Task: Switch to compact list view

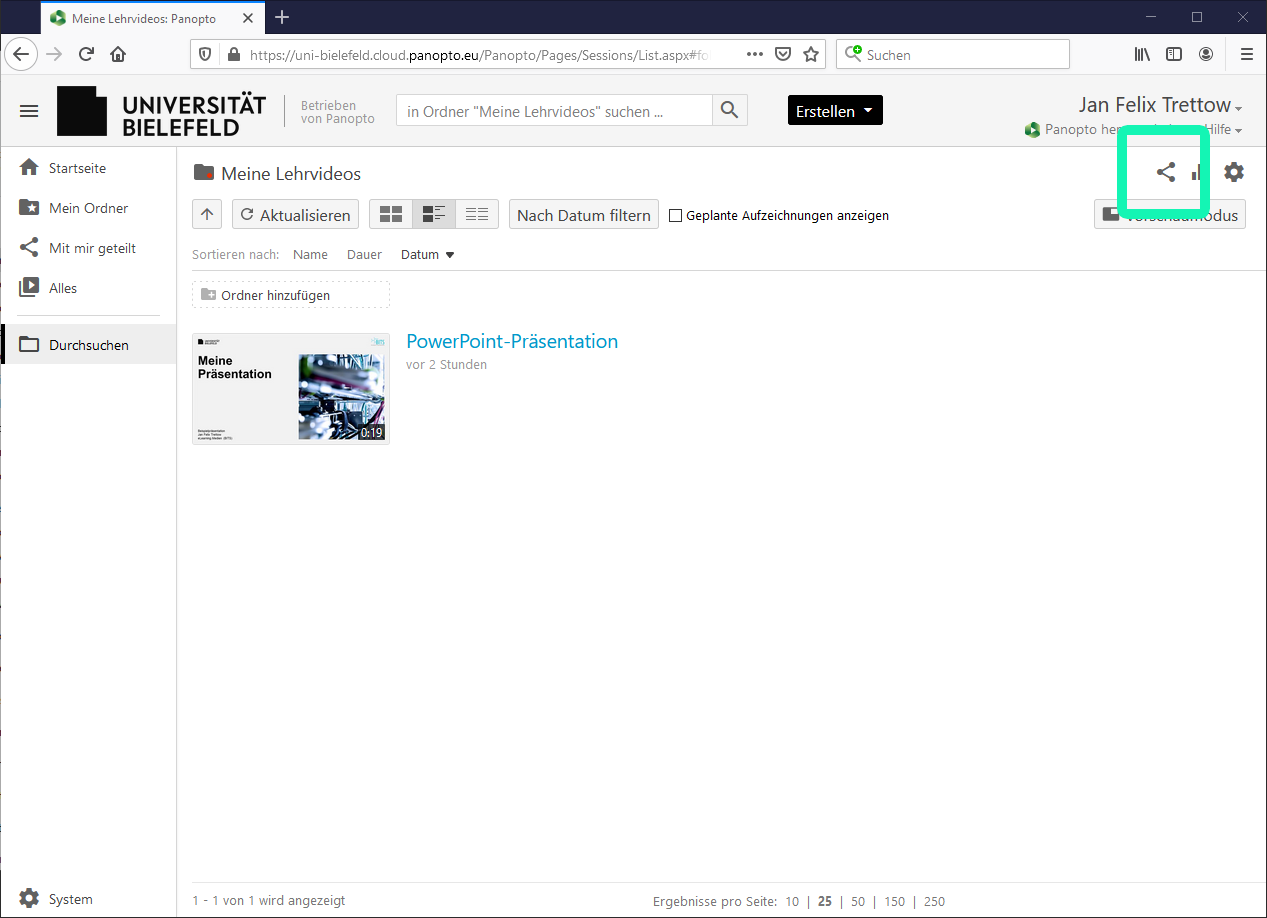Action: click(477, 215)
